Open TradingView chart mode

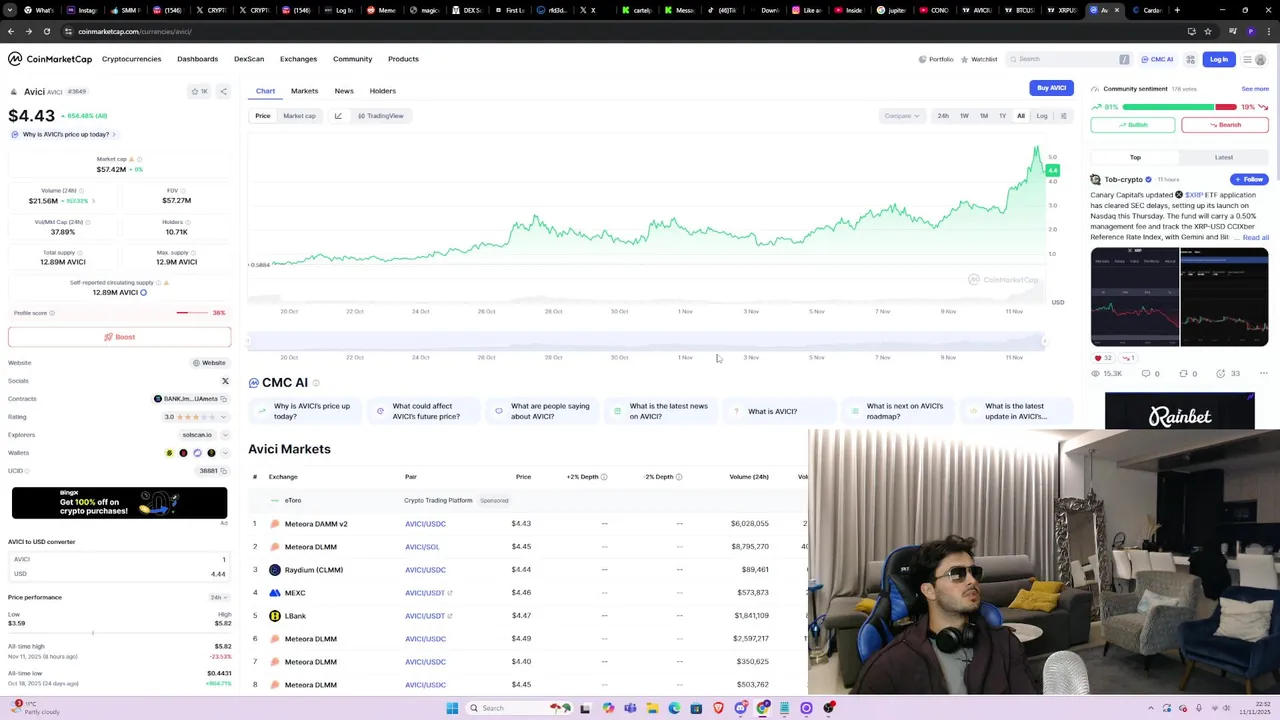[381, 116]
